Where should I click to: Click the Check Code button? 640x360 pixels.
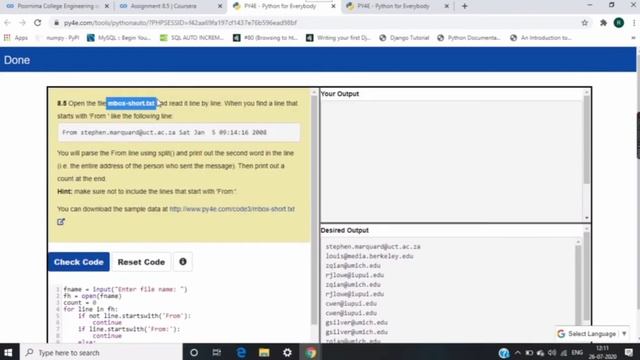point(79,262)
